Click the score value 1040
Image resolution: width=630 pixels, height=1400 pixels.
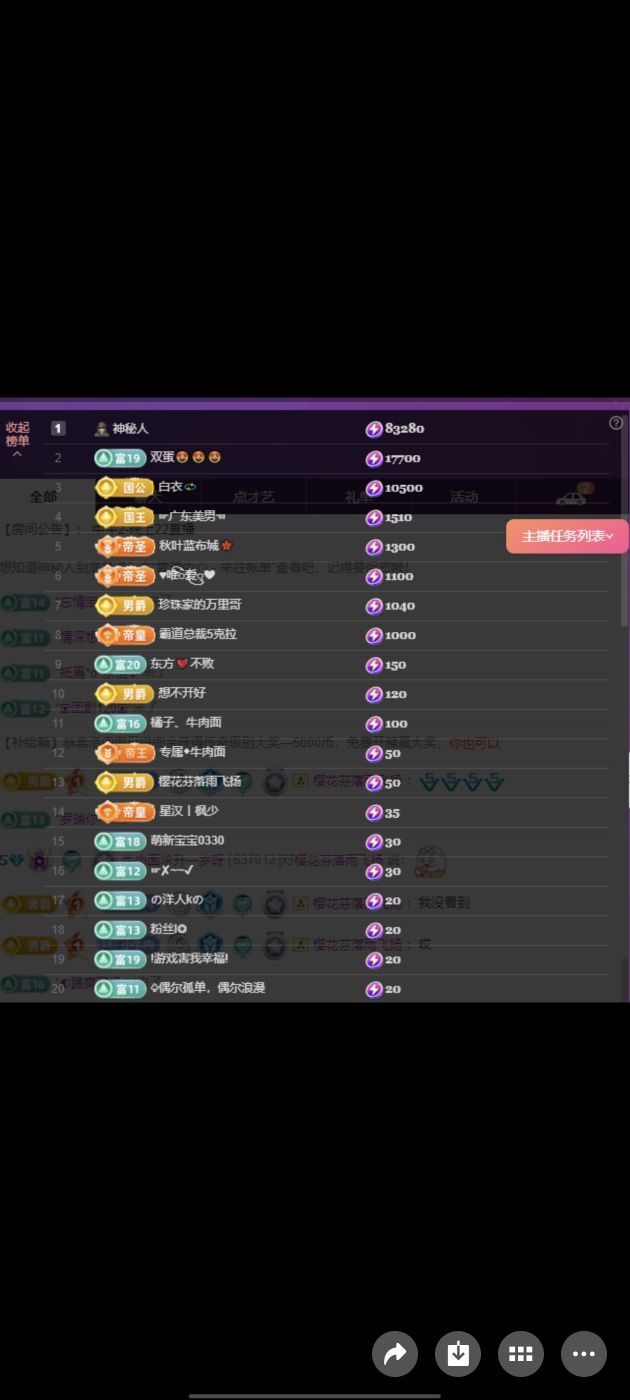point(399,606)
